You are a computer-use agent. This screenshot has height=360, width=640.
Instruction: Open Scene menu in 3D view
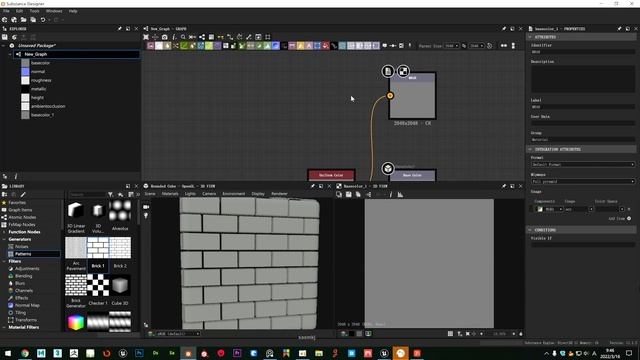click(150, 194)
